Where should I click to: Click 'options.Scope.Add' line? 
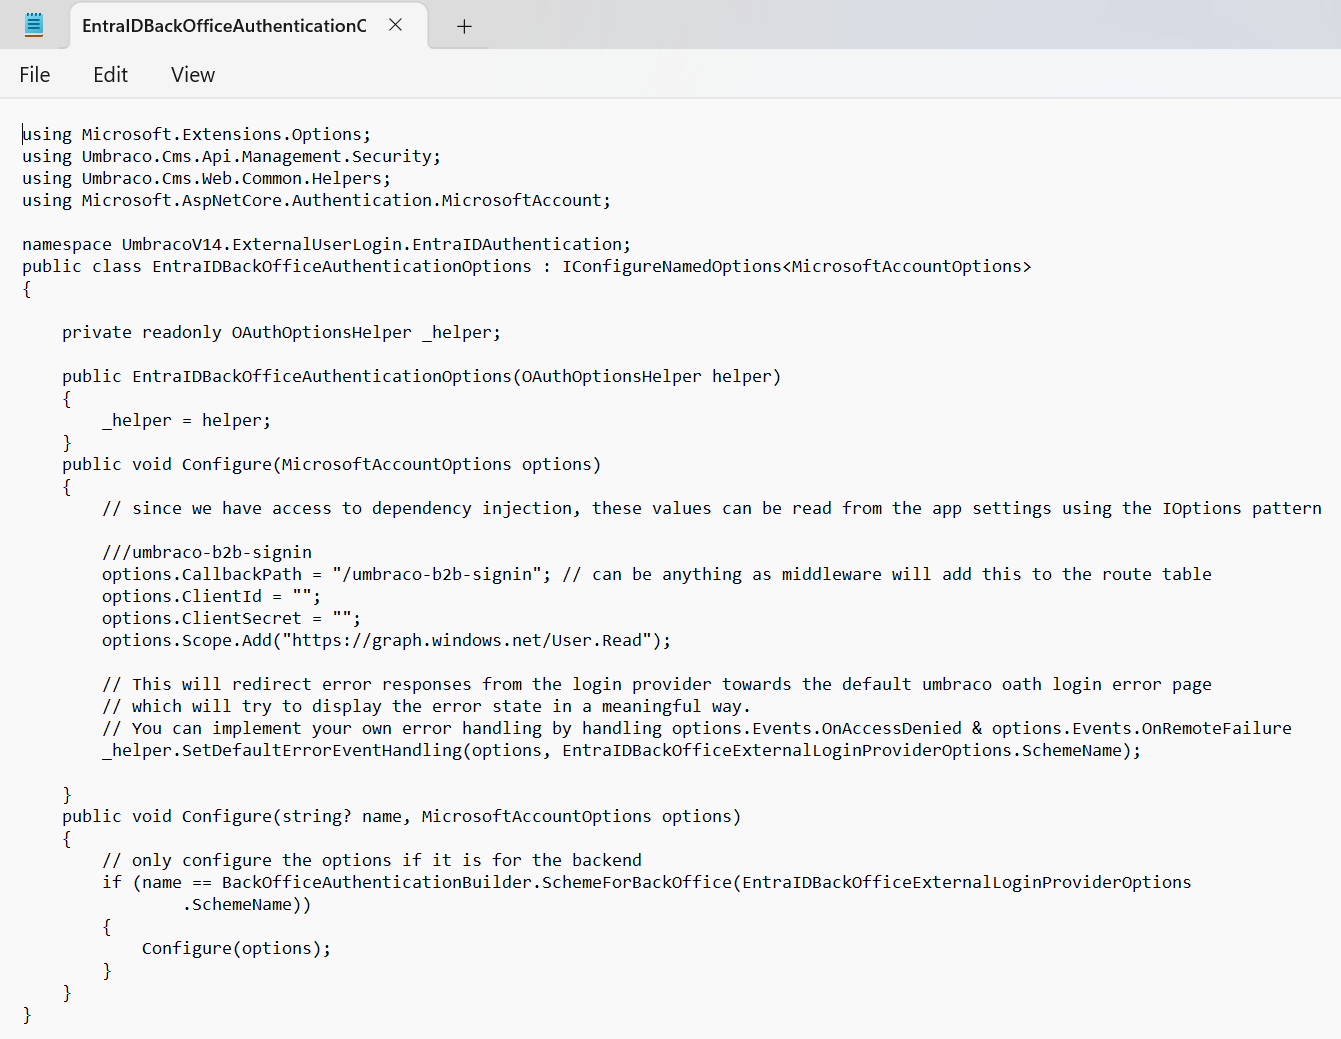click(x=386, y=640)
